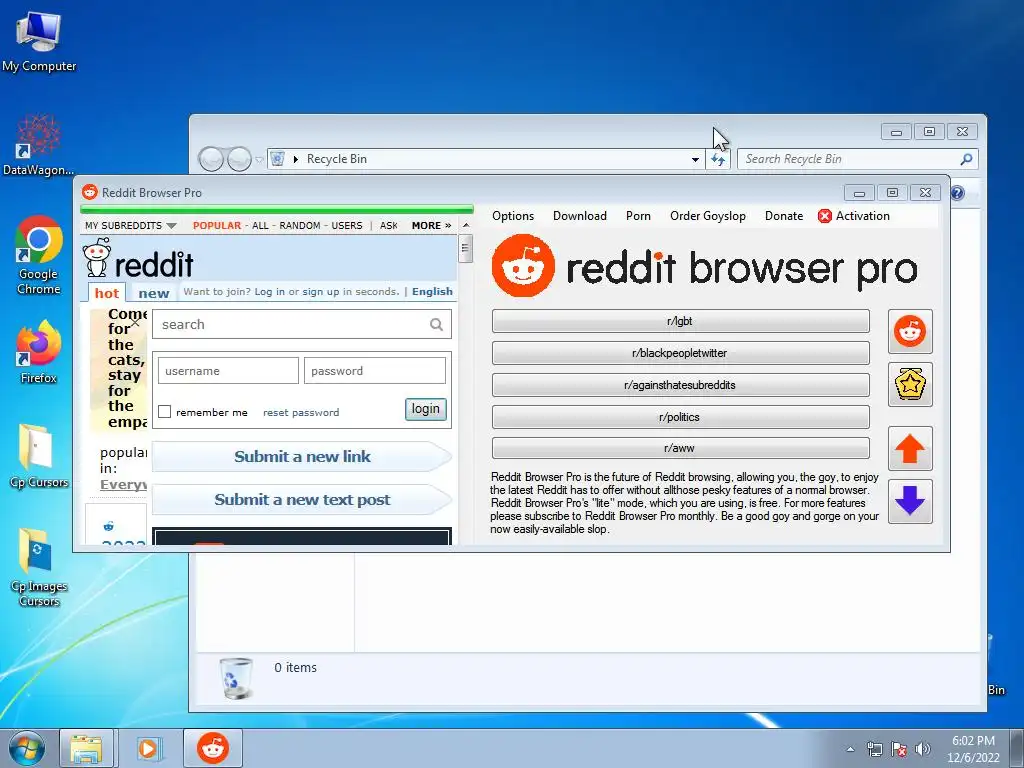Open My Computer desktop icon
This screenshot has width=1024, height=768.
[x=39, y=40]
